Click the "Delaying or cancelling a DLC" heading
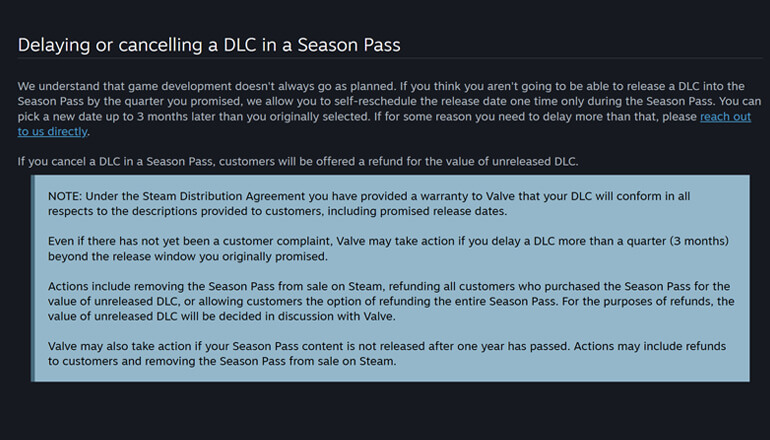Viewport: 770px width, 440px height. (x=209, y=45)
